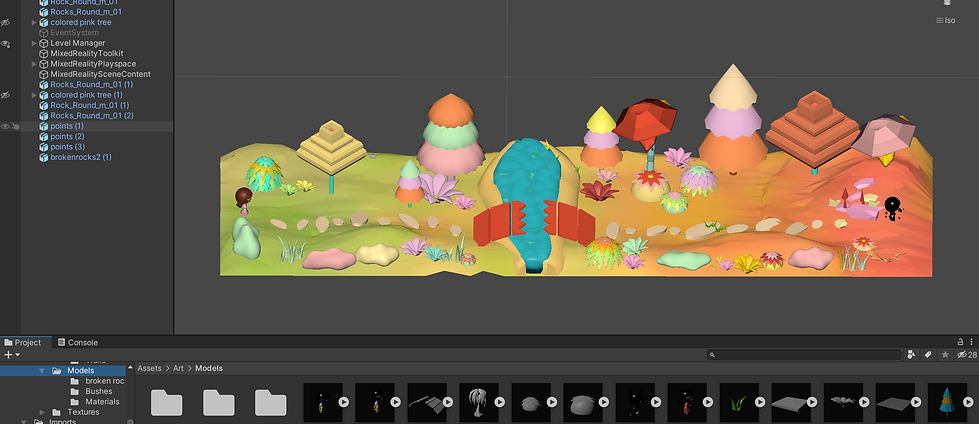The width and height of the screenshot is (979, 424).
Task: Select brokenrocks2 (1) in hierarchy
Action: (81, 157)
